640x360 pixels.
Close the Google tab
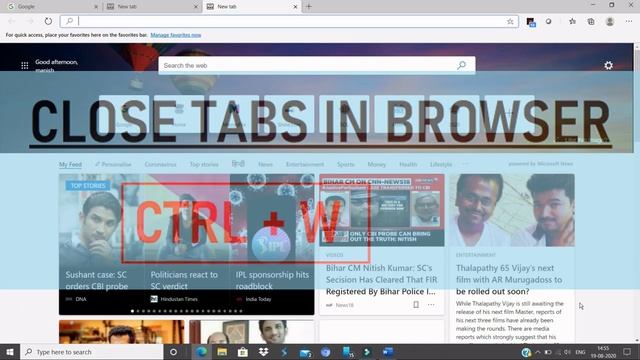click(96, 7)
